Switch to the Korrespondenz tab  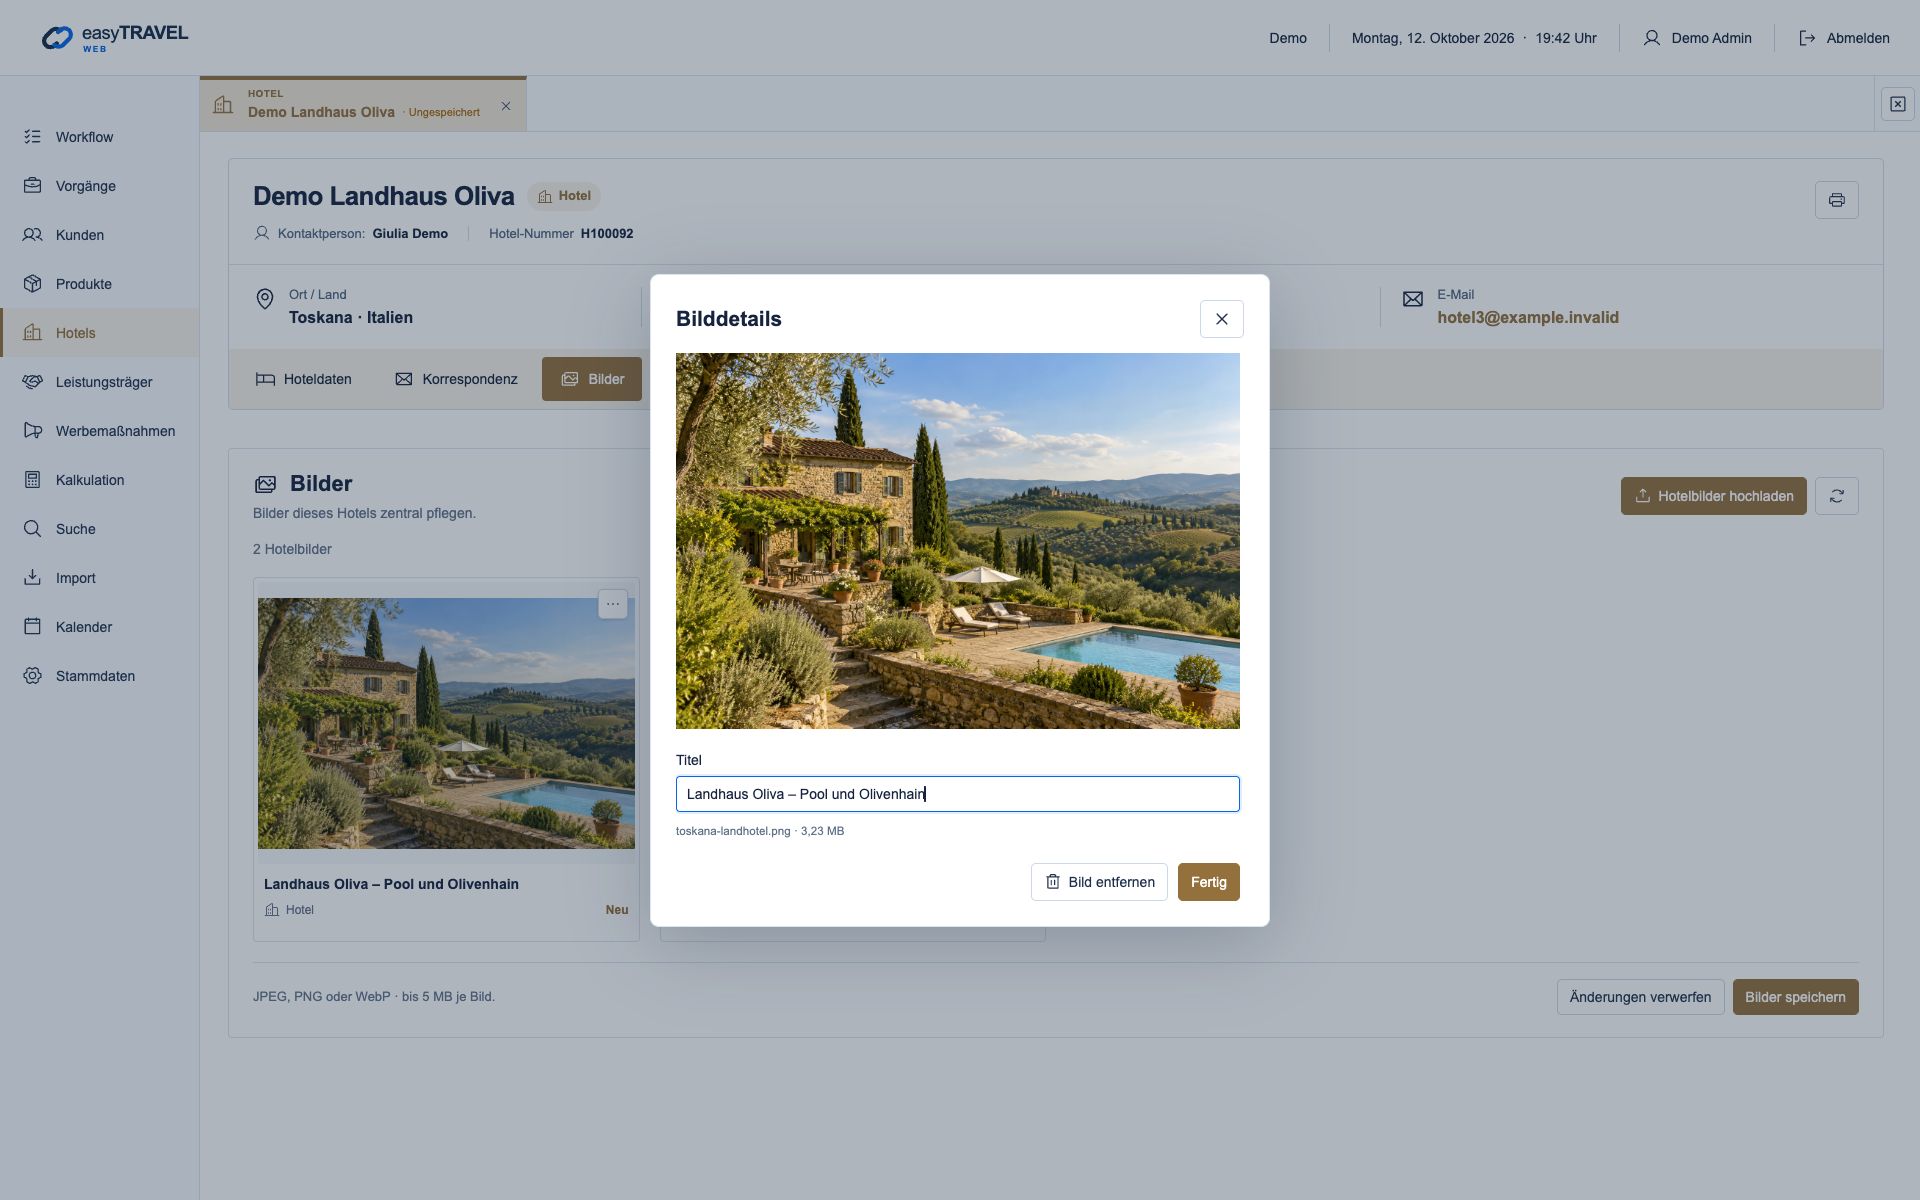[456, 379]
